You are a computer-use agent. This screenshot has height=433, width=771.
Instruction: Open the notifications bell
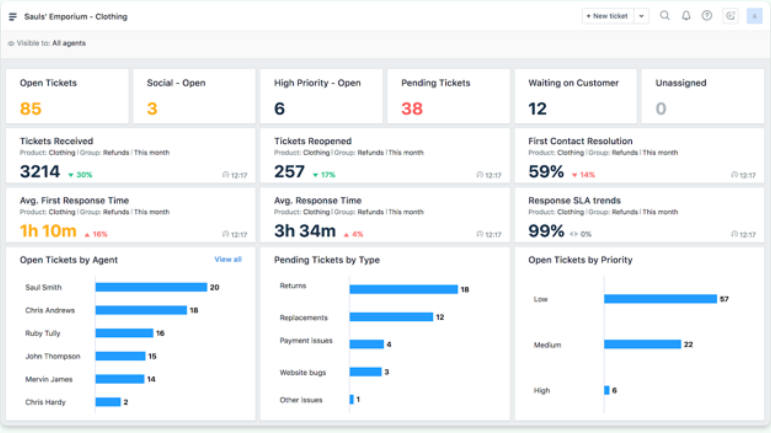pyautogui.click(x=686, y=16)
